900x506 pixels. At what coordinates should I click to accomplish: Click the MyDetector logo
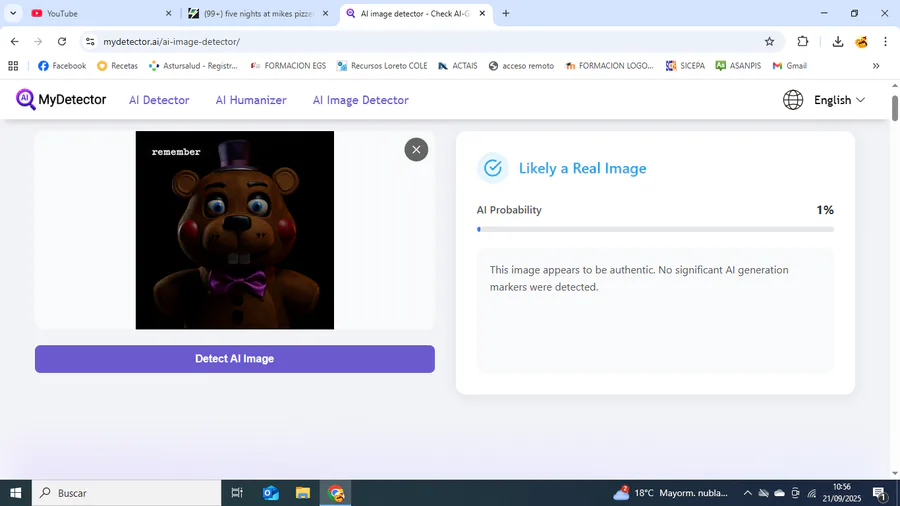click(x=61, y=100)
